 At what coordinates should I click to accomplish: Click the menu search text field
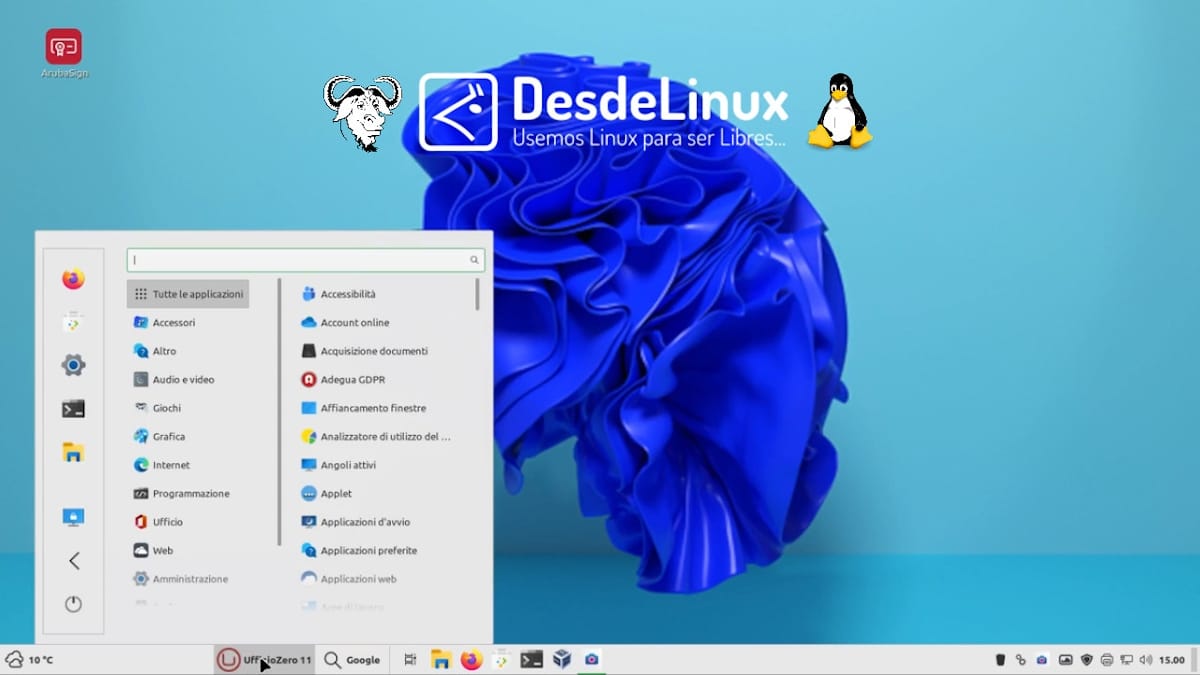click(x=300, y=260)
